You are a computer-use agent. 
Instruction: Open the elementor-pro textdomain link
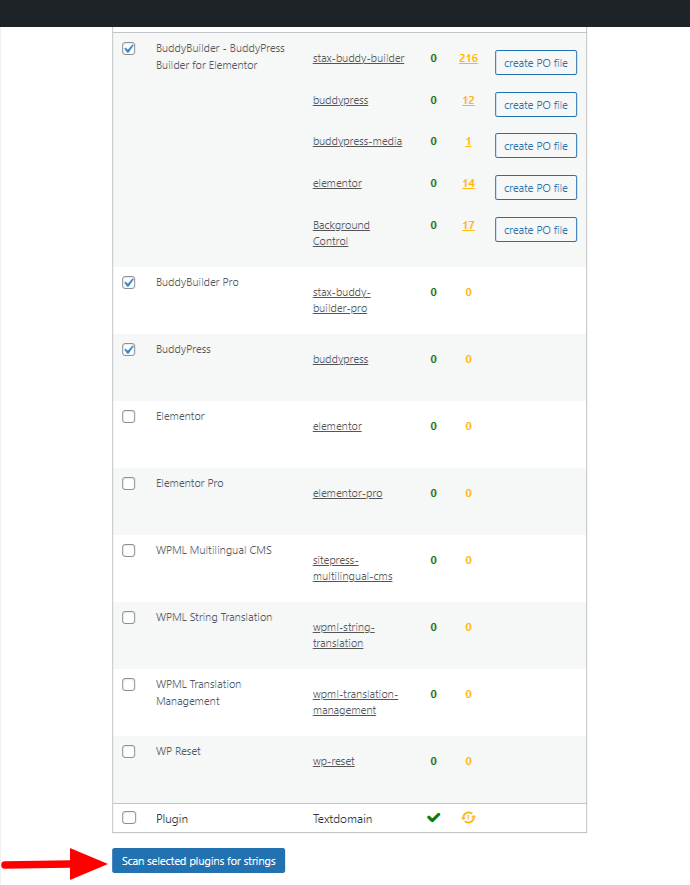(348, 493)
